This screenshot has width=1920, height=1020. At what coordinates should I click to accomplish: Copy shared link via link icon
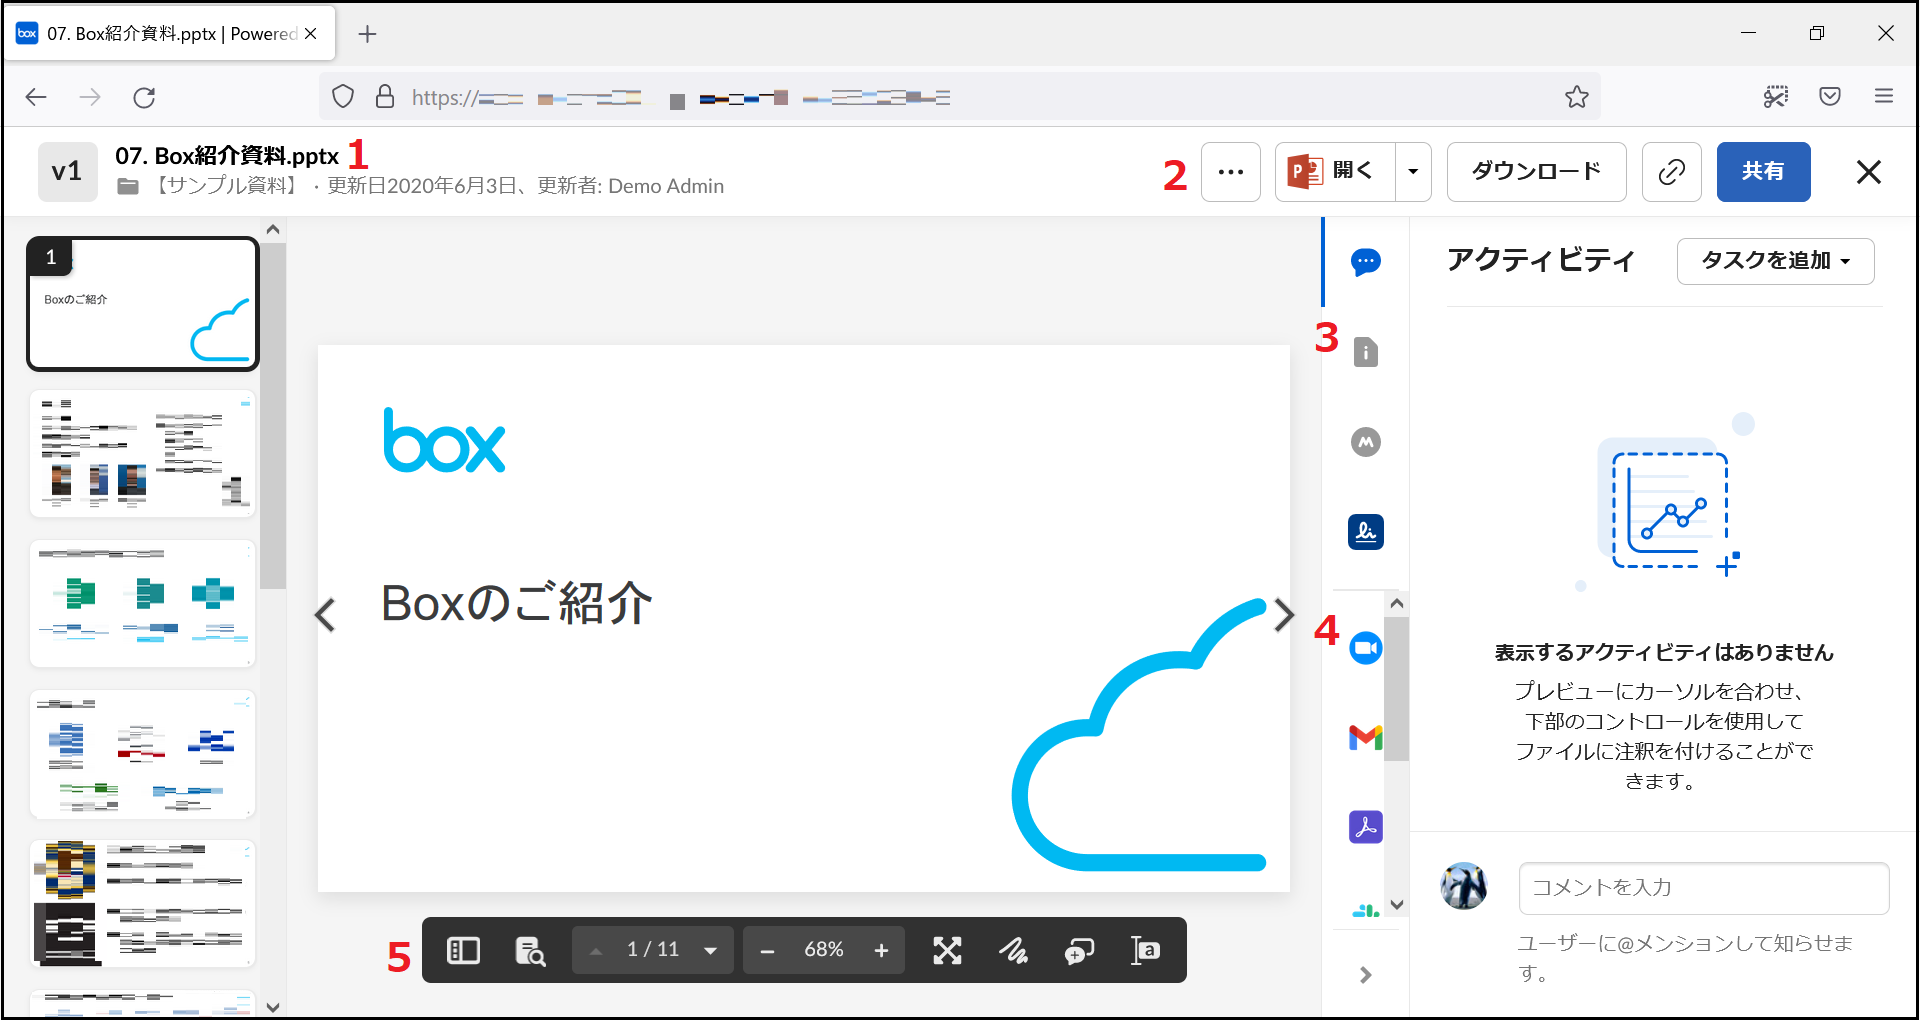tap(1671, 172)
